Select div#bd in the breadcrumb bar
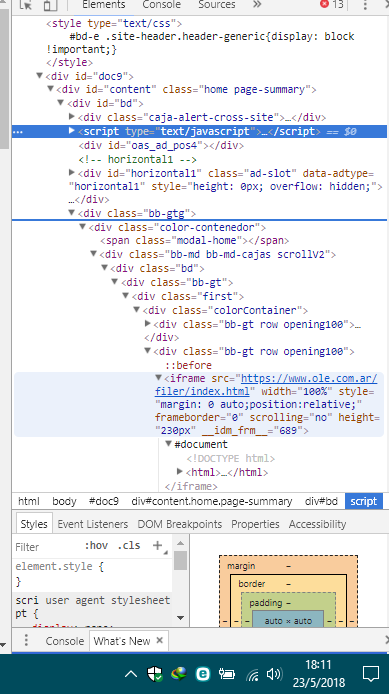This screenshot has width=389, height=694. pos(321,501)
